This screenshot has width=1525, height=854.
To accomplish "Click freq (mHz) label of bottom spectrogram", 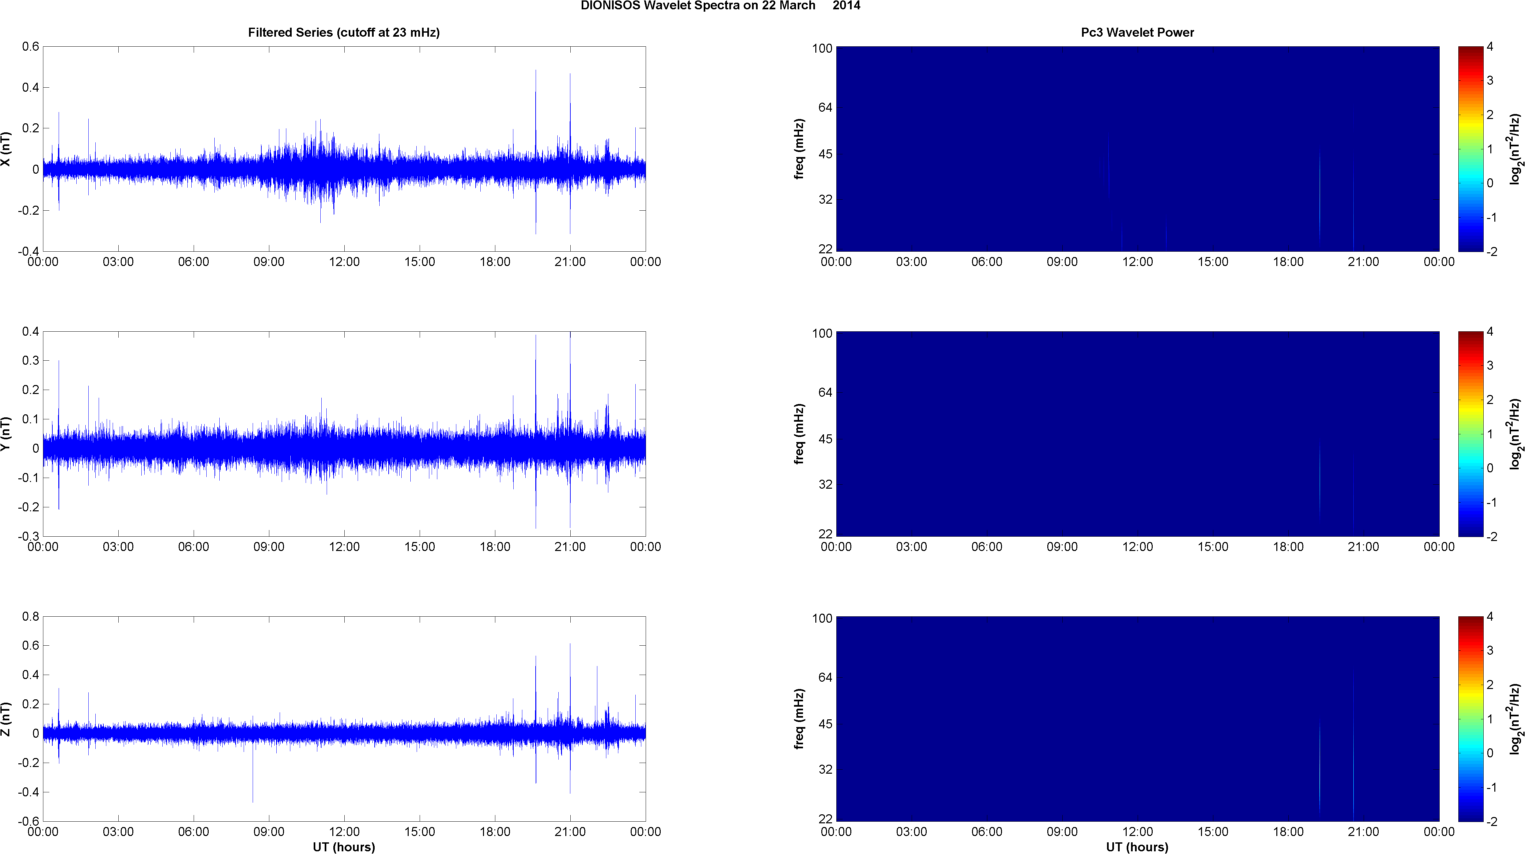I will coord(799,719).
